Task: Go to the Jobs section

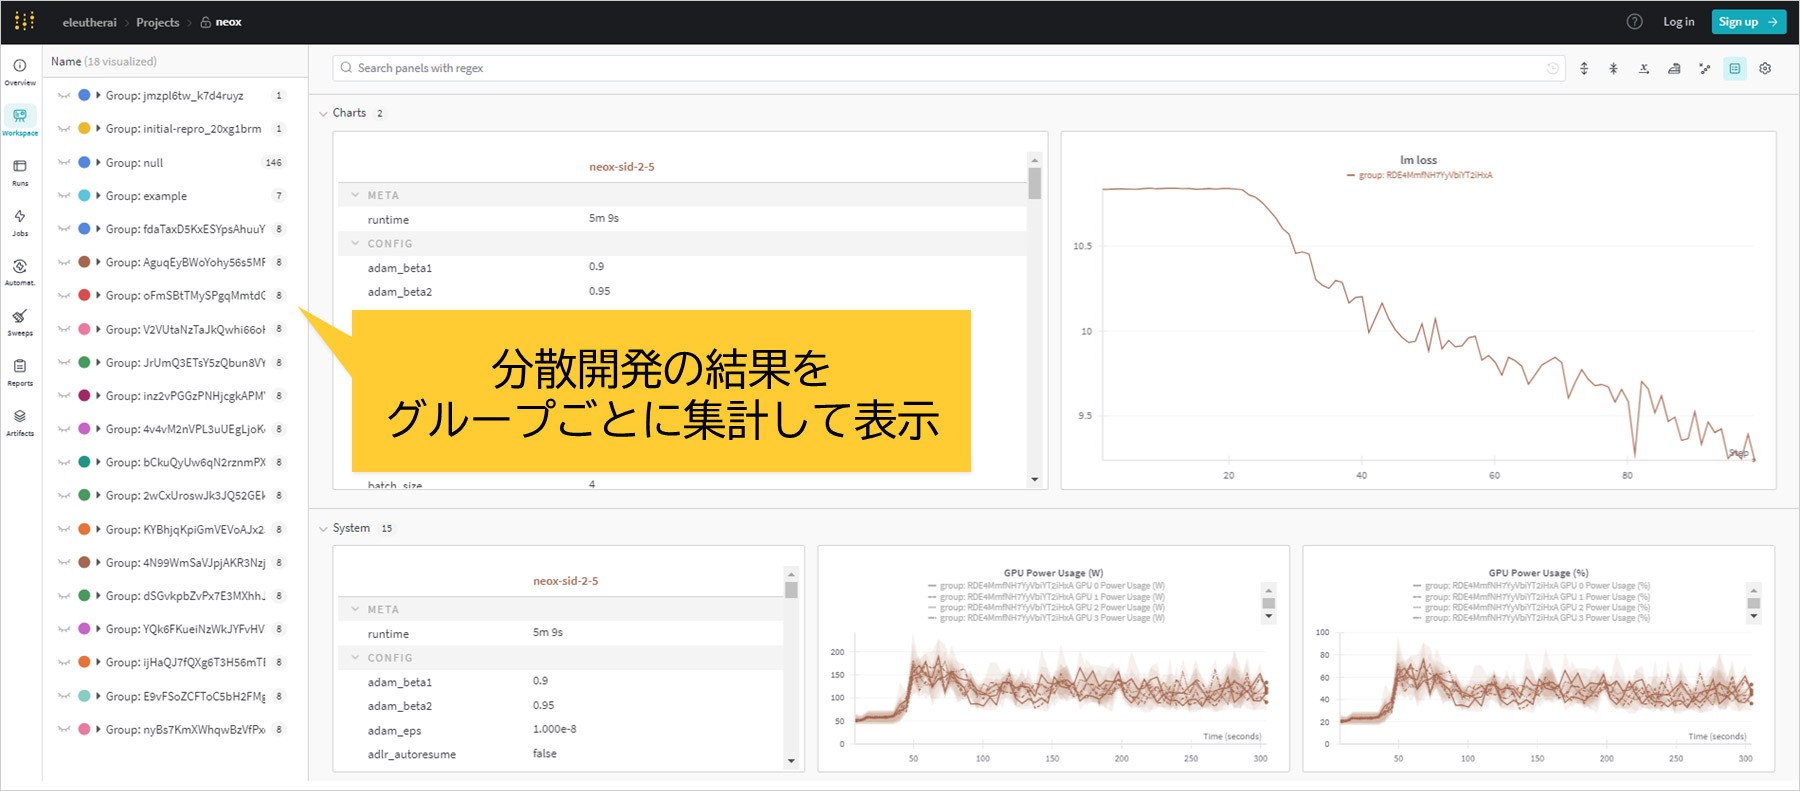Action: tap(20, 221)
